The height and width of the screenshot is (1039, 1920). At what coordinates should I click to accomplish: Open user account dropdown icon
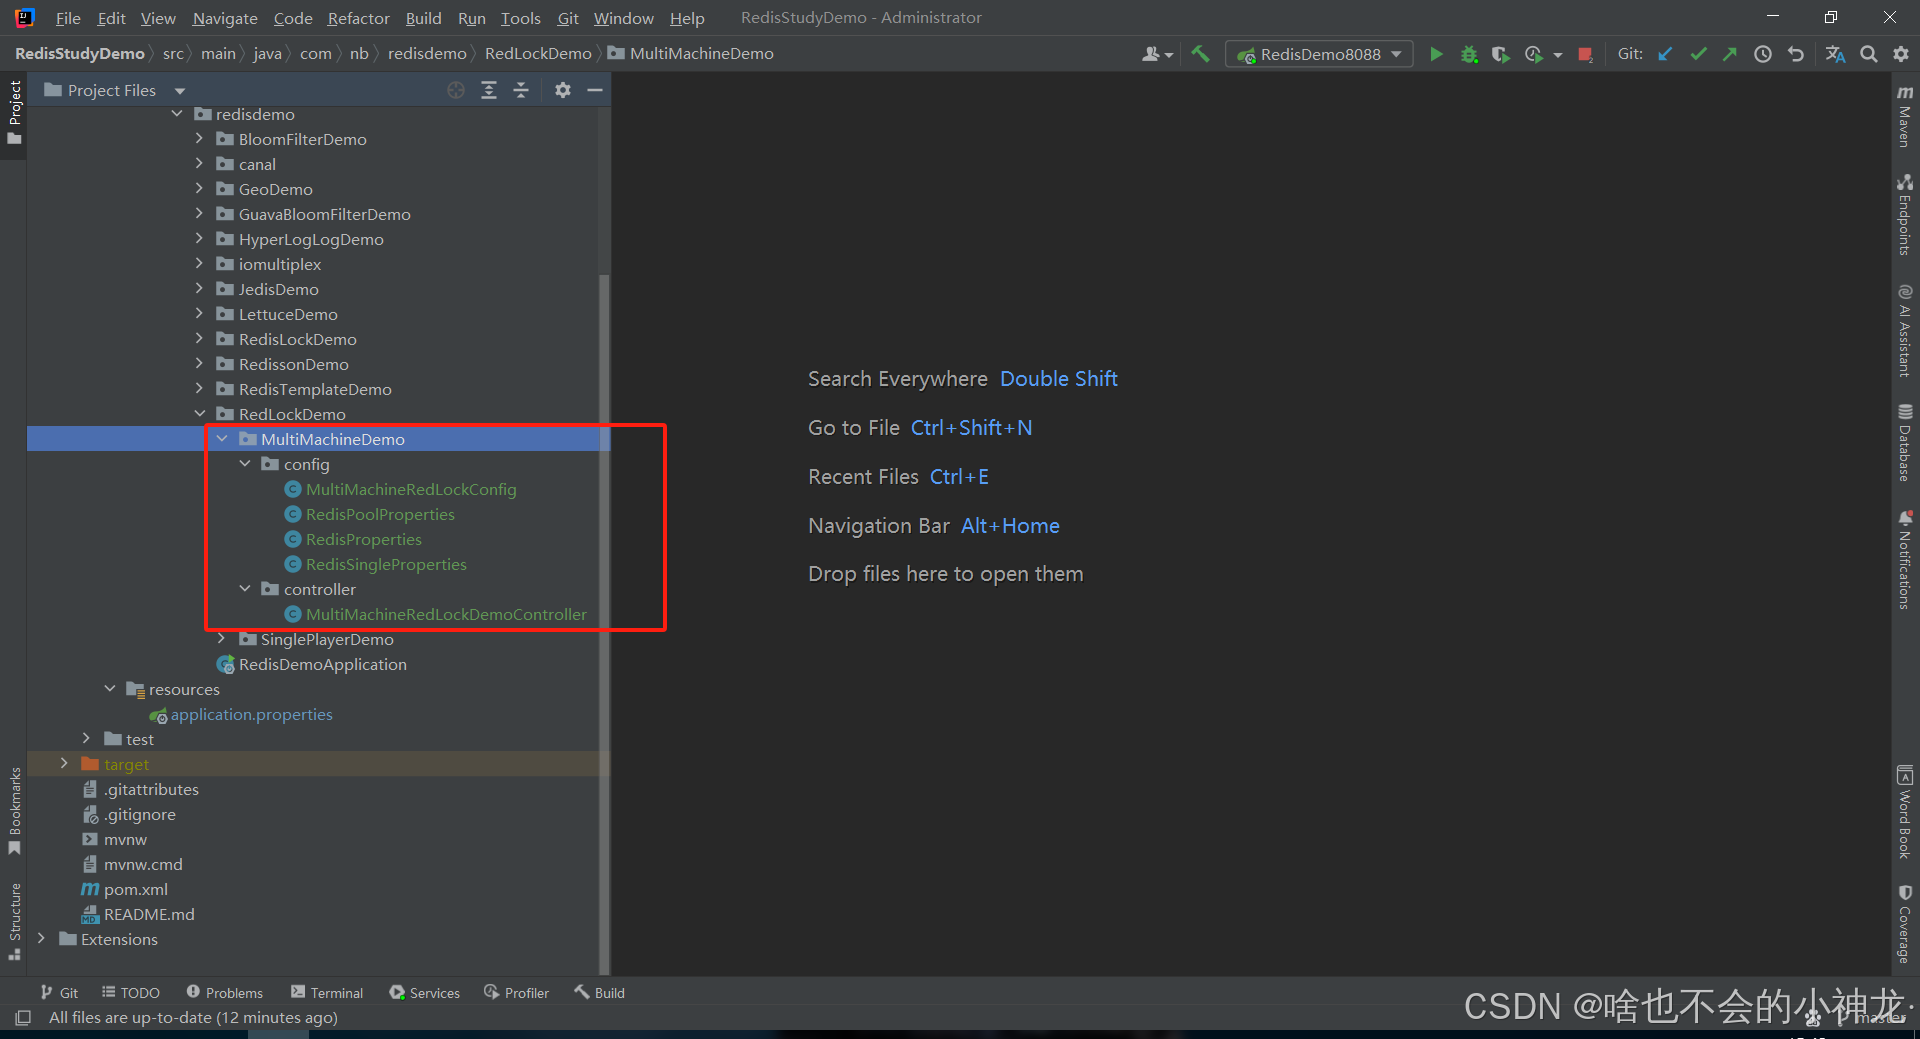1157,54
